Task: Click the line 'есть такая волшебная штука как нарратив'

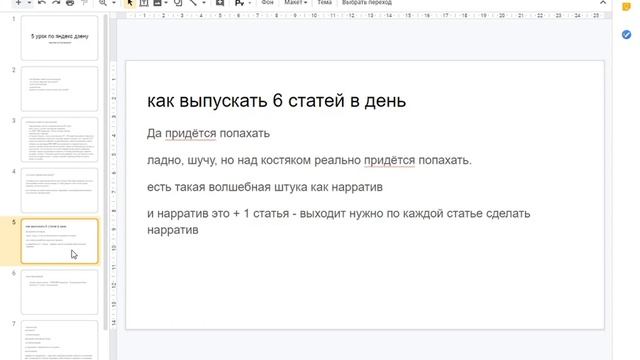Action: click(265, 187)
